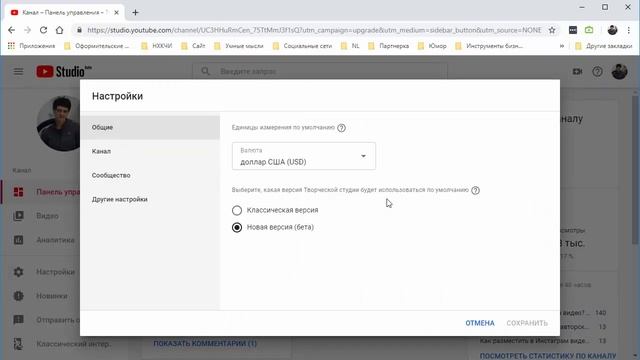Open the NL bookmark folder
Viewport: 640px width, 360px height.
[351, 46]
